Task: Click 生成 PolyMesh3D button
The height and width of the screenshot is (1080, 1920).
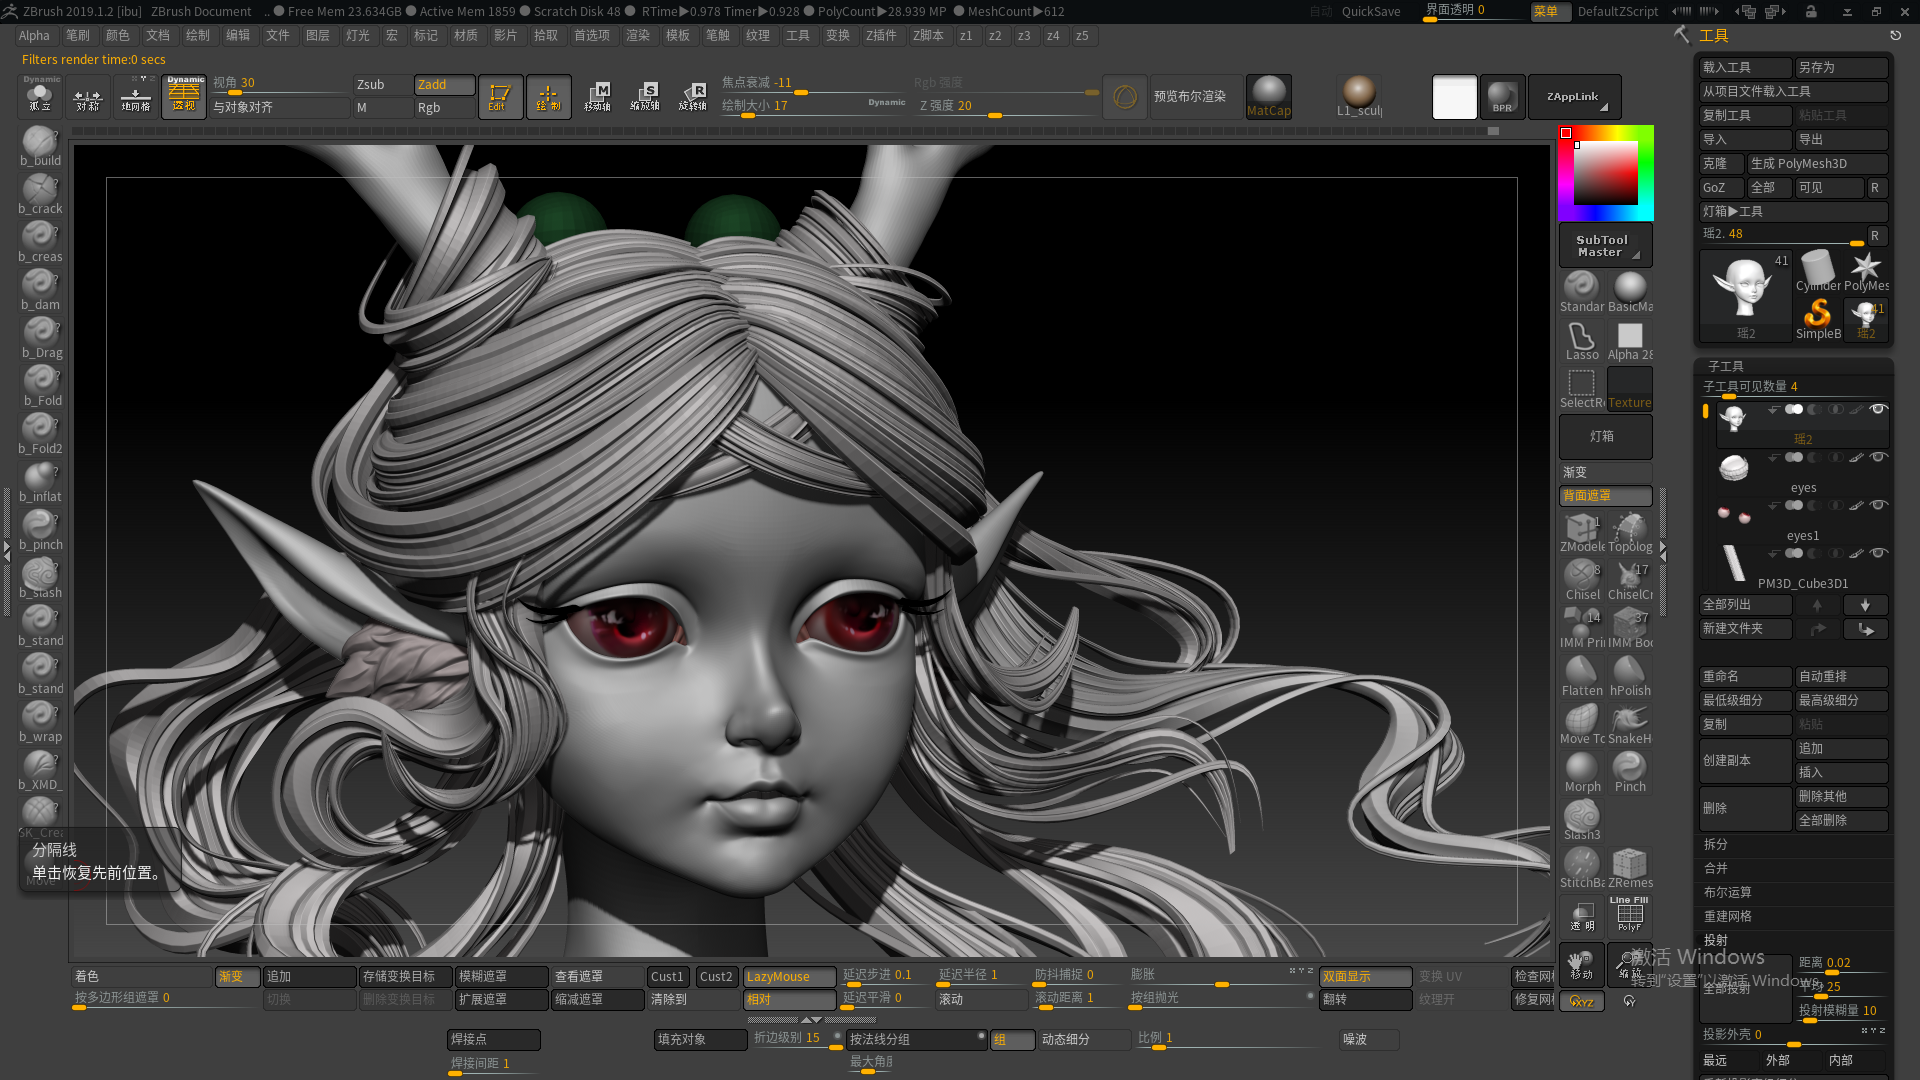Action: pyautogui.click(x=1818, y=163)
